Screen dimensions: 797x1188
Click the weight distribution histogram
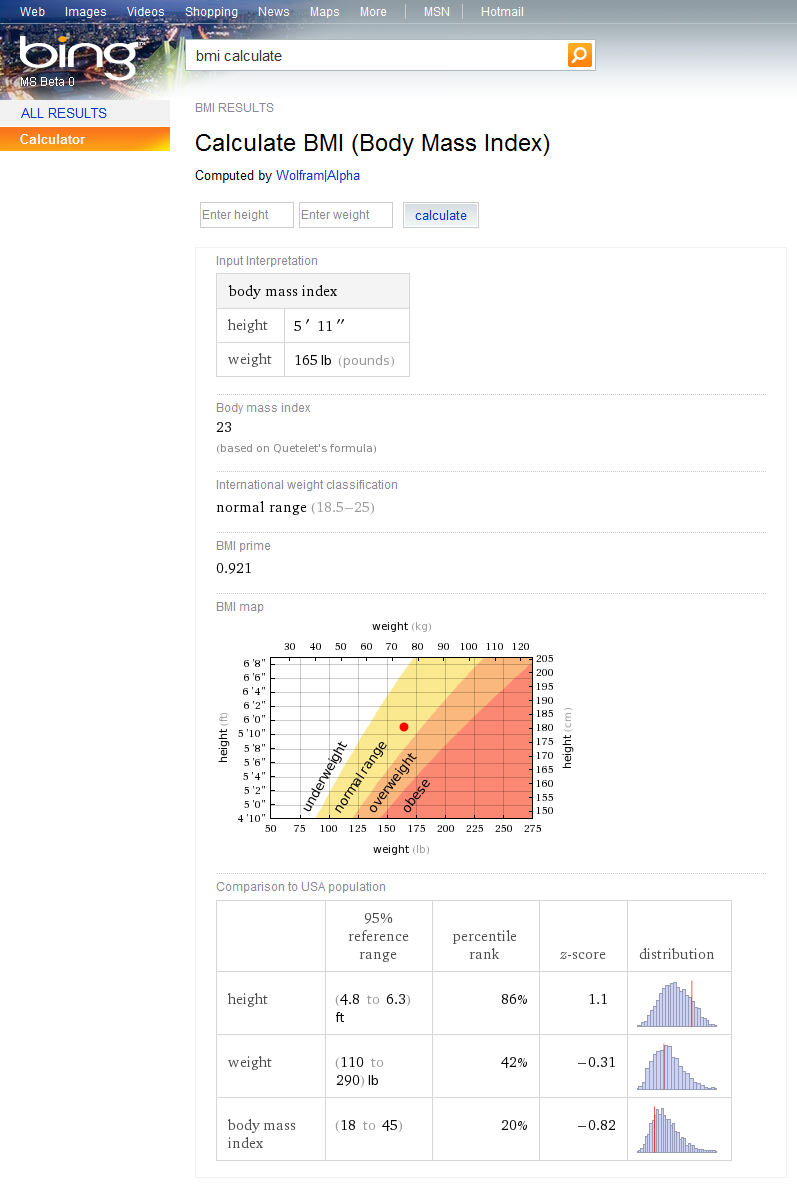coord(677,1068)
